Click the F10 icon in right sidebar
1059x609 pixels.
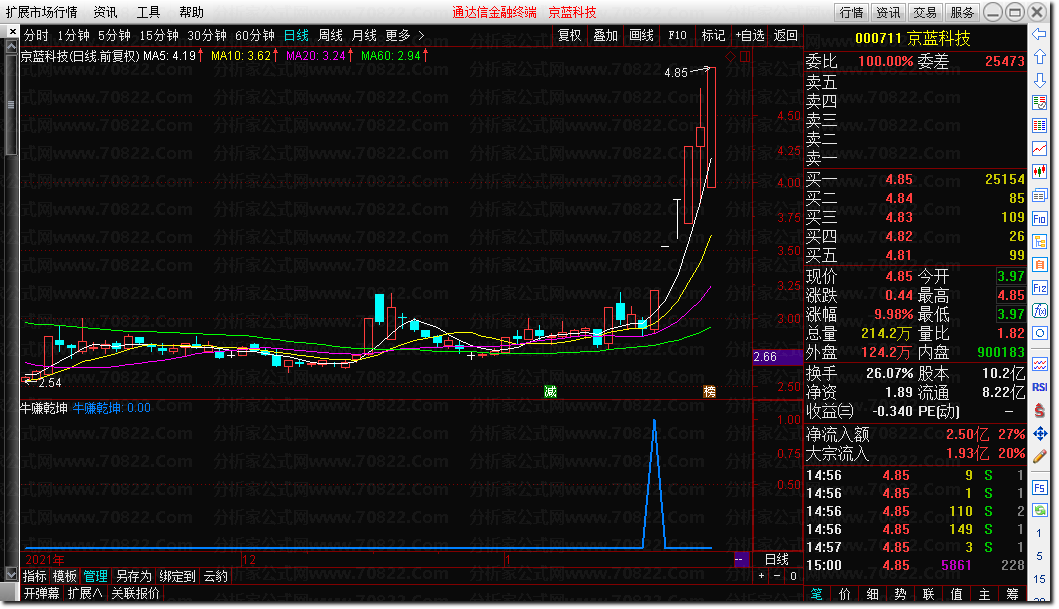coord(1039,218)
